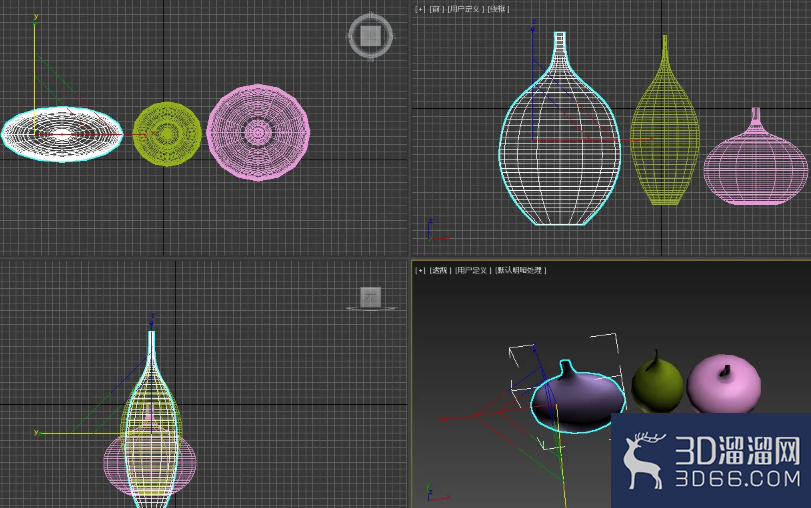Select white ellipse object in top viewport

click(62, 134)
